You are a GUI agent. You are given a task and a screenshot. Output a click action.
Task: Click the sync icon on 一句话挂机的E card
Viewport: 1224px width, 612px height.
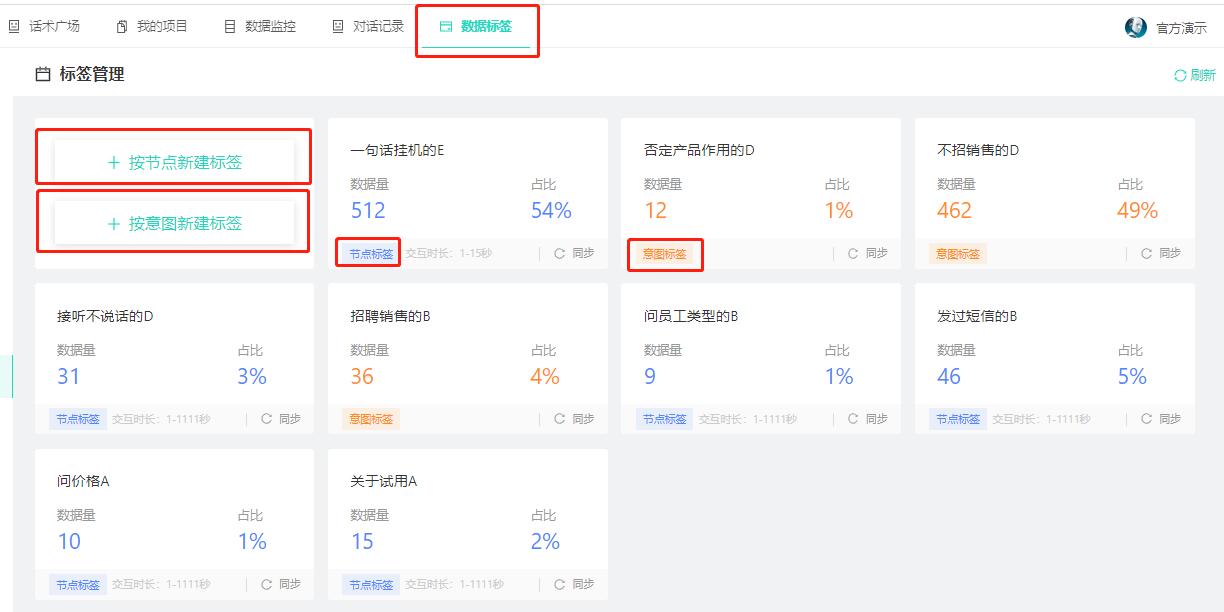[558, 253]
